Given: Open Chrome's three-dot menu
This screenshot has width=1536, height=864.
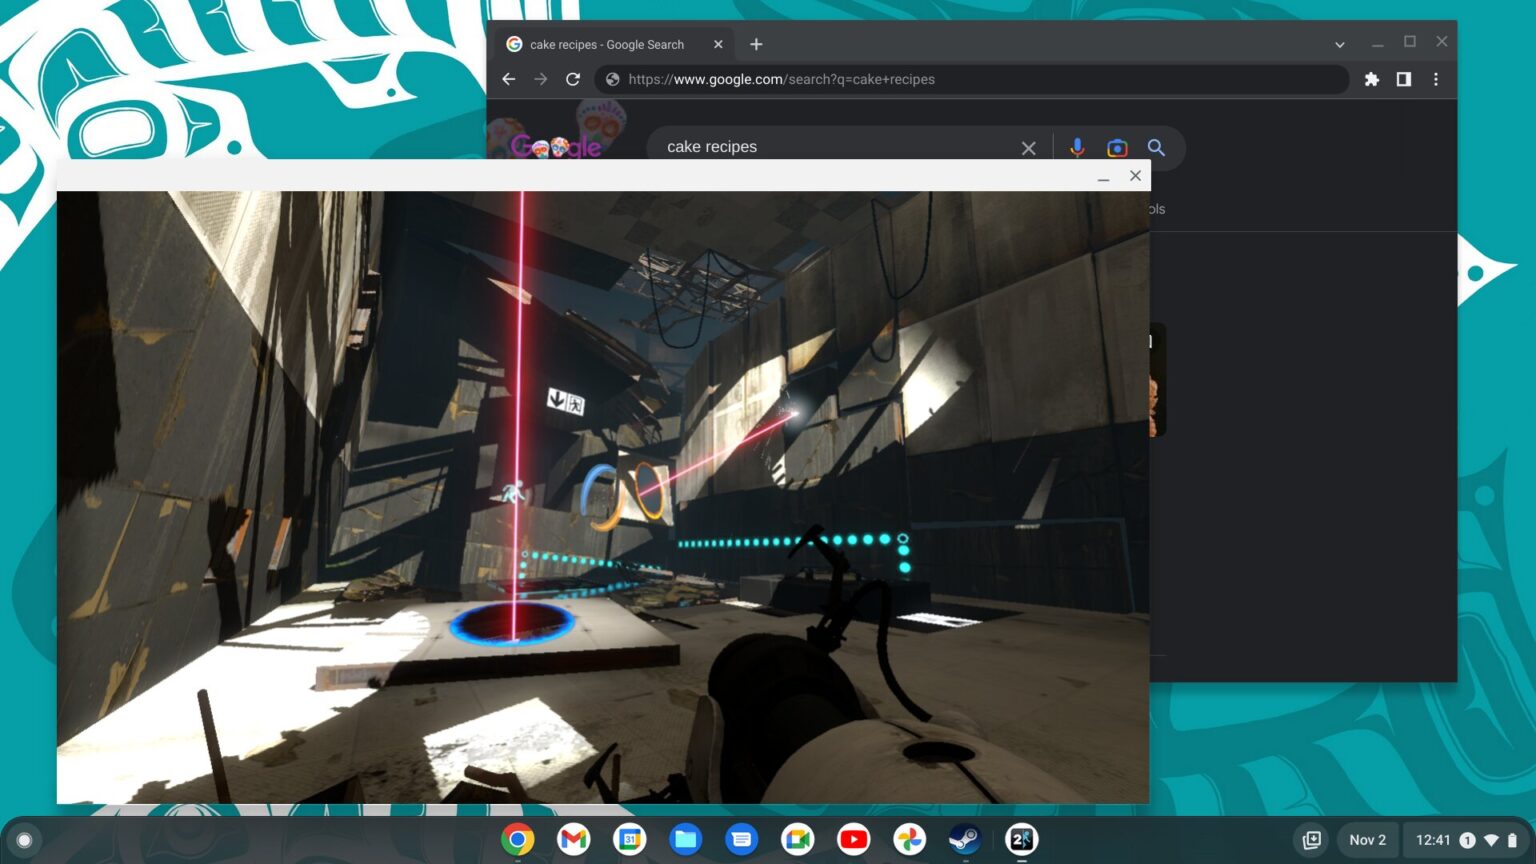Looking at the screenshot, I should click(x=1436, y=79).
